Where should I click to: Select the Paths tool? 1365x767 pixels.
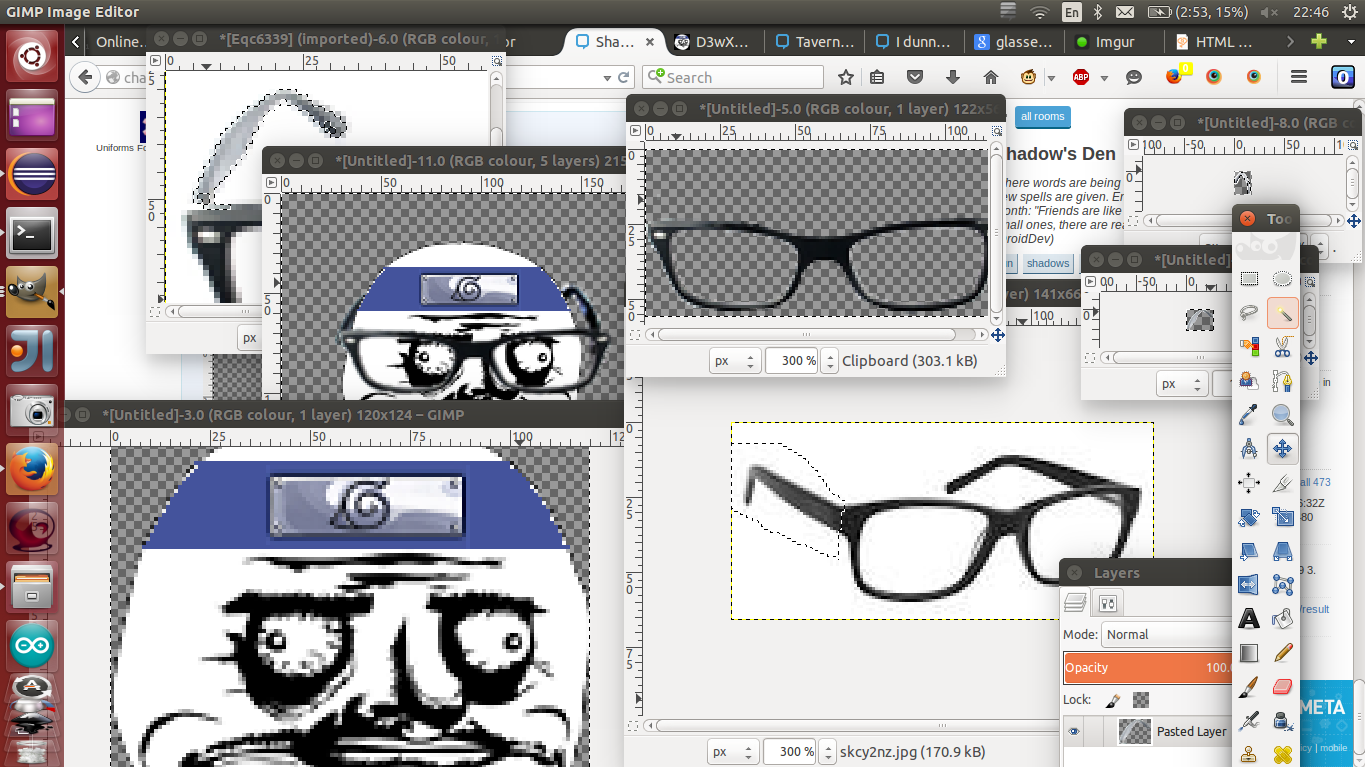coord(1282,381)
